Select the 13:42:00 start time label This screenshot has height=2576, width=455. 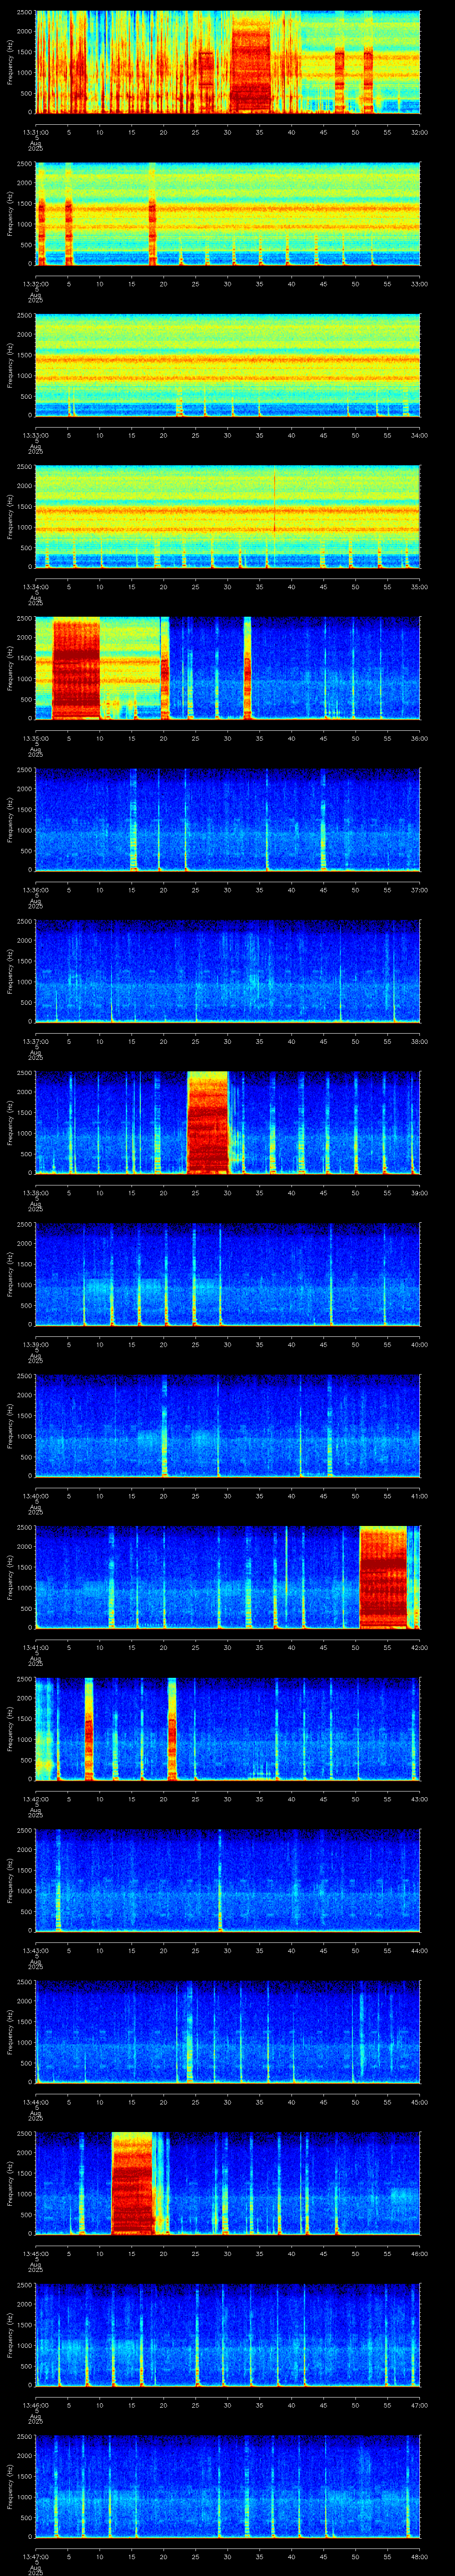[36, 1798]
